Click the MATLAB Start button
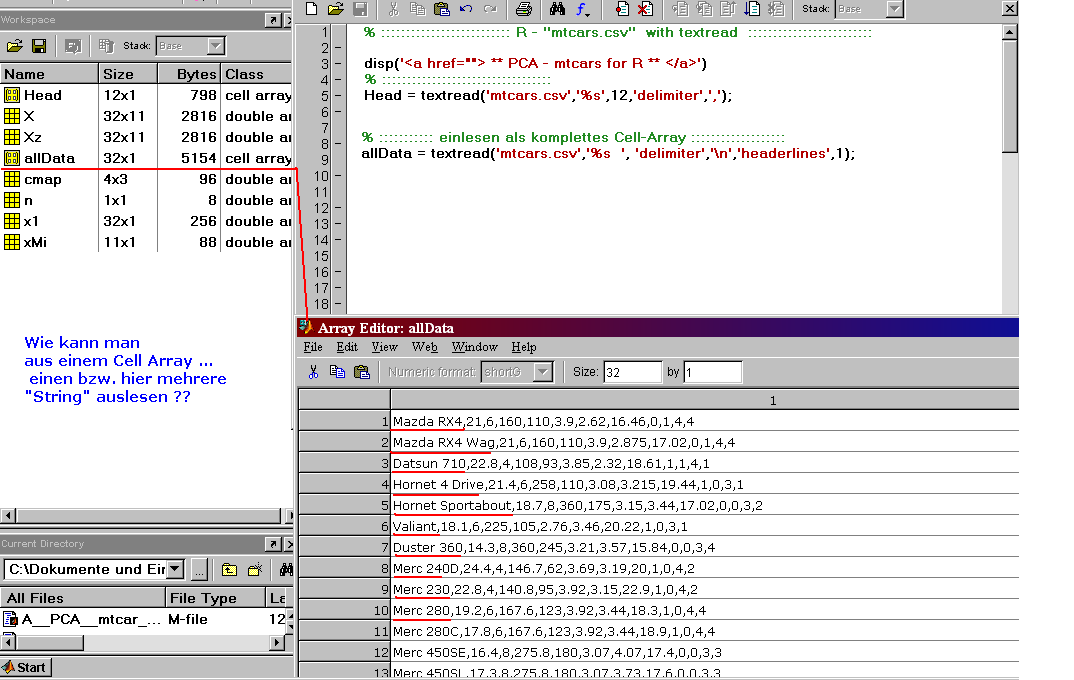Screen dimensions: 1074x680 [x=26, y=667]
